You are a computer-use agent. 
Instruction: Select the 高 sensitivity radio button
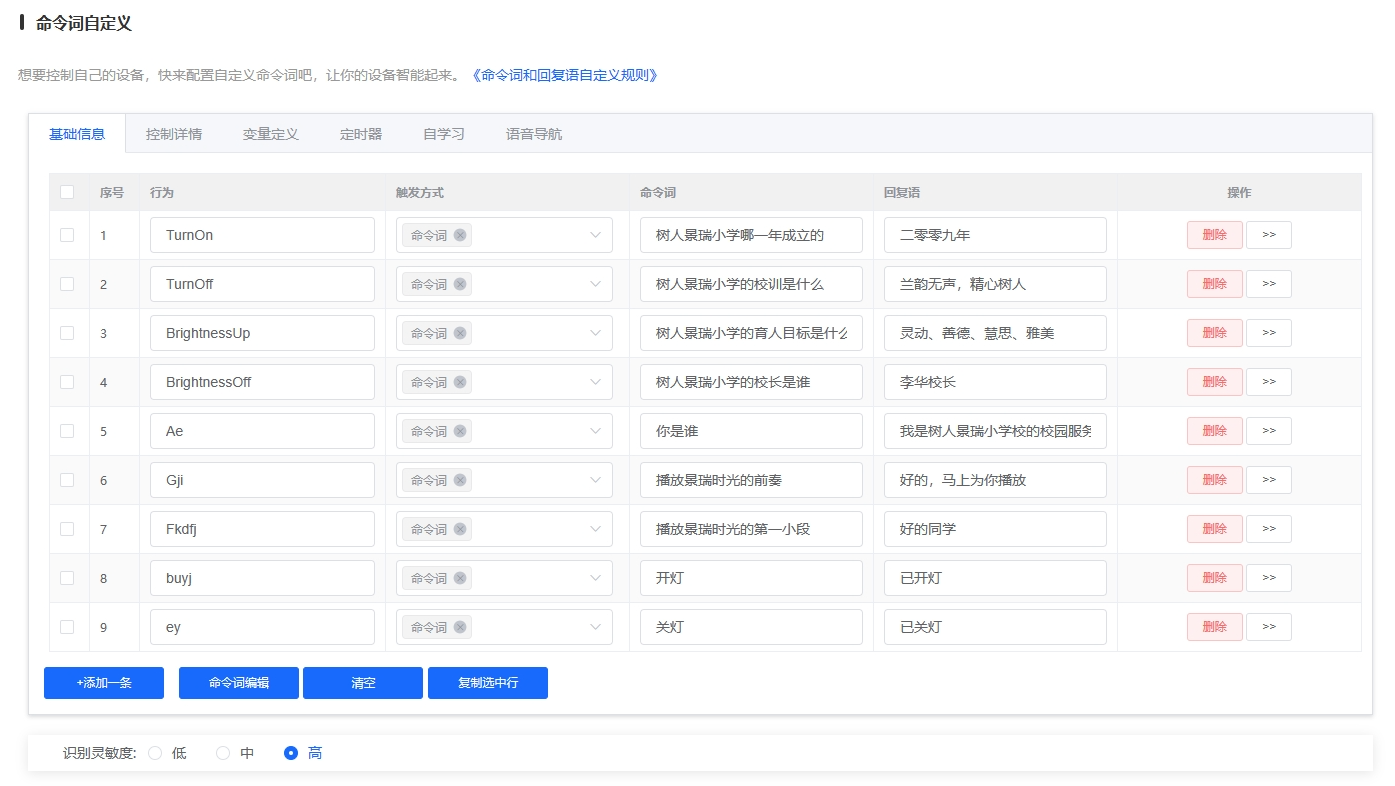(291, 753)
